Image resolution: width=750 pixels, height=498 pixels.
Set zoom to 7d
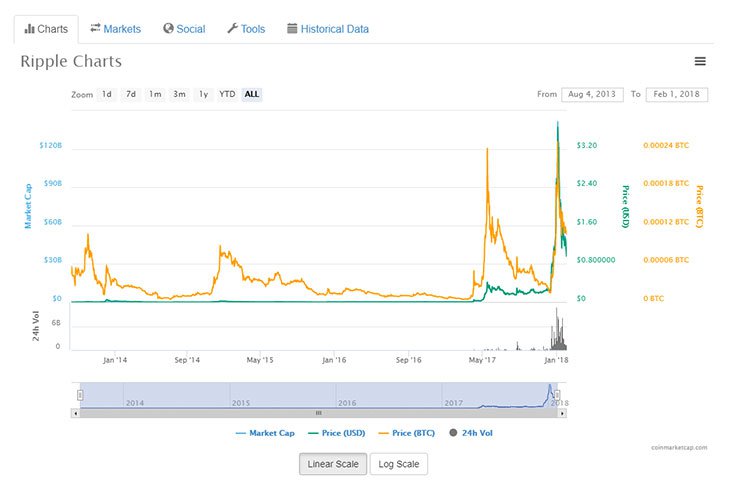[131, 94]
